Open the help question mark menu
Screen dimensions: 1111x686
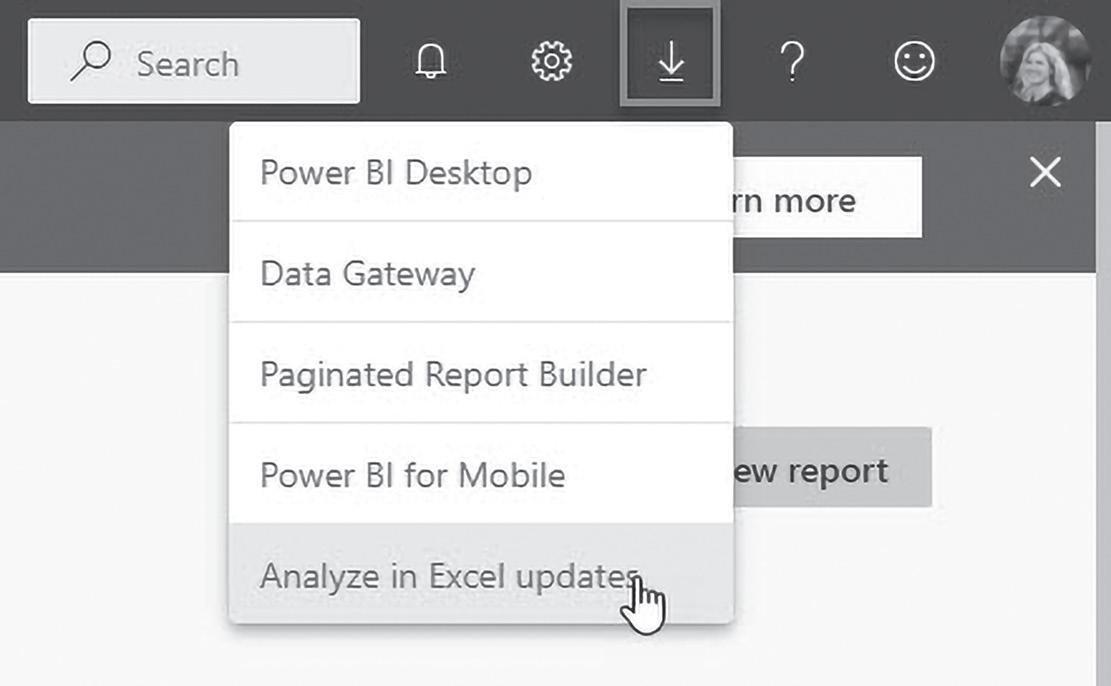[x=791, y=63]
